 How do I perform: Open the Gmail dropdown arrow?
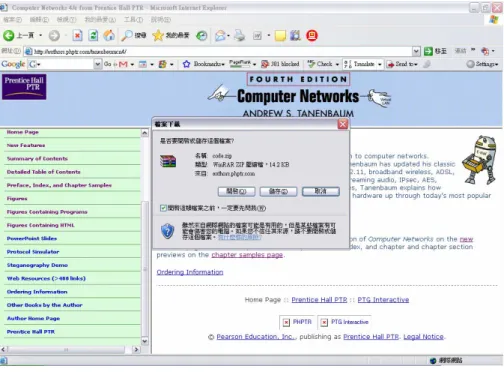132,64
